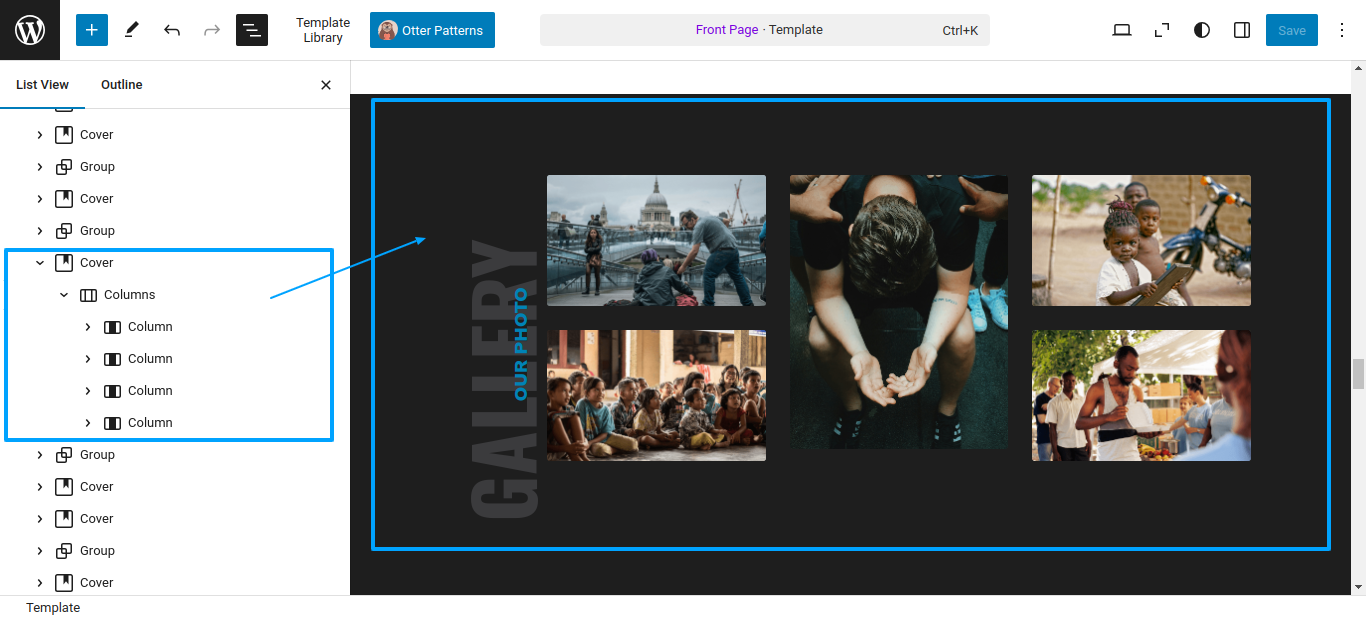Collapse the Columns block chevron

pos(64,295)
